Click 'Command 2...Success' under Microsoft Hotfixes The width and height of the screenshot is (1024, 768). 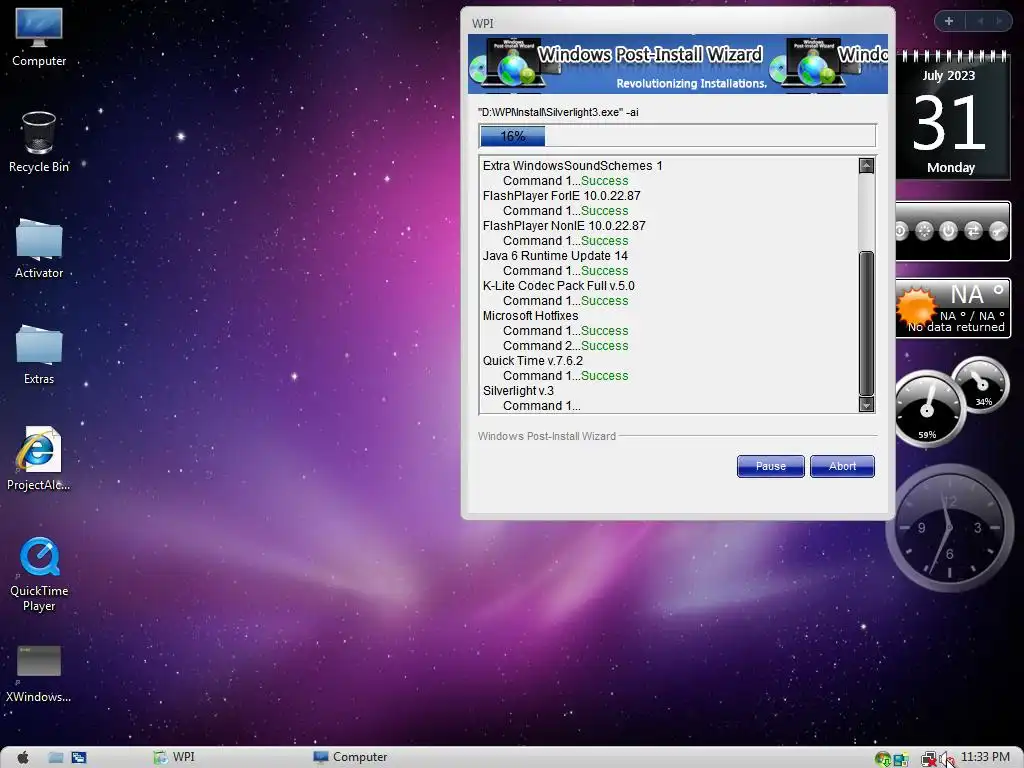[565, 346]
